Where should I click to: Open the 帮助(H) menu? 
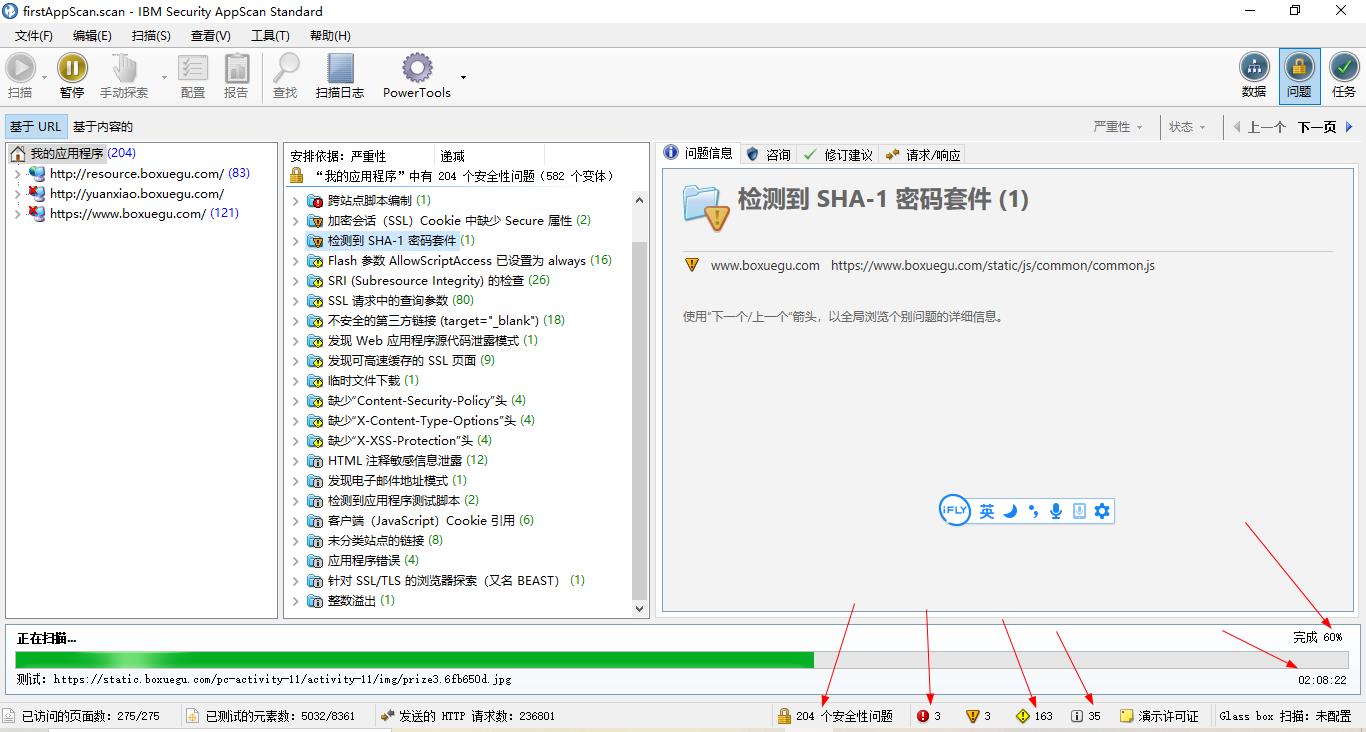tap(329, 36)
